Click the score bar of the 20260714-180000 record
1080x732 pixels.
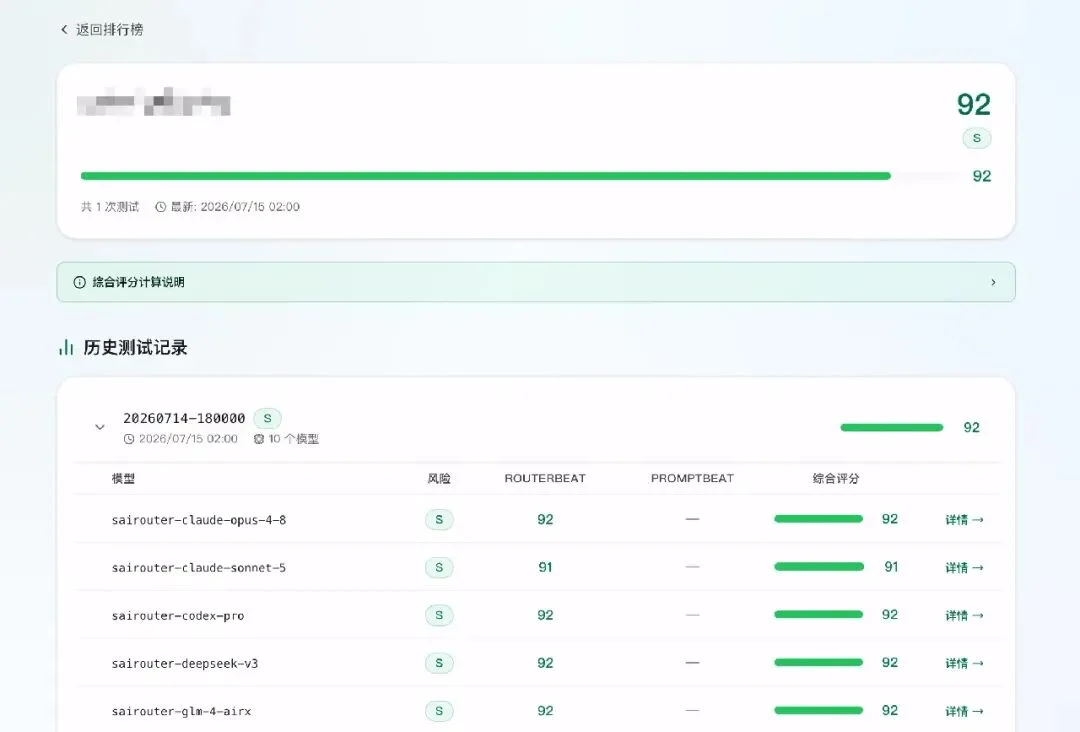[x=892, y=428]
